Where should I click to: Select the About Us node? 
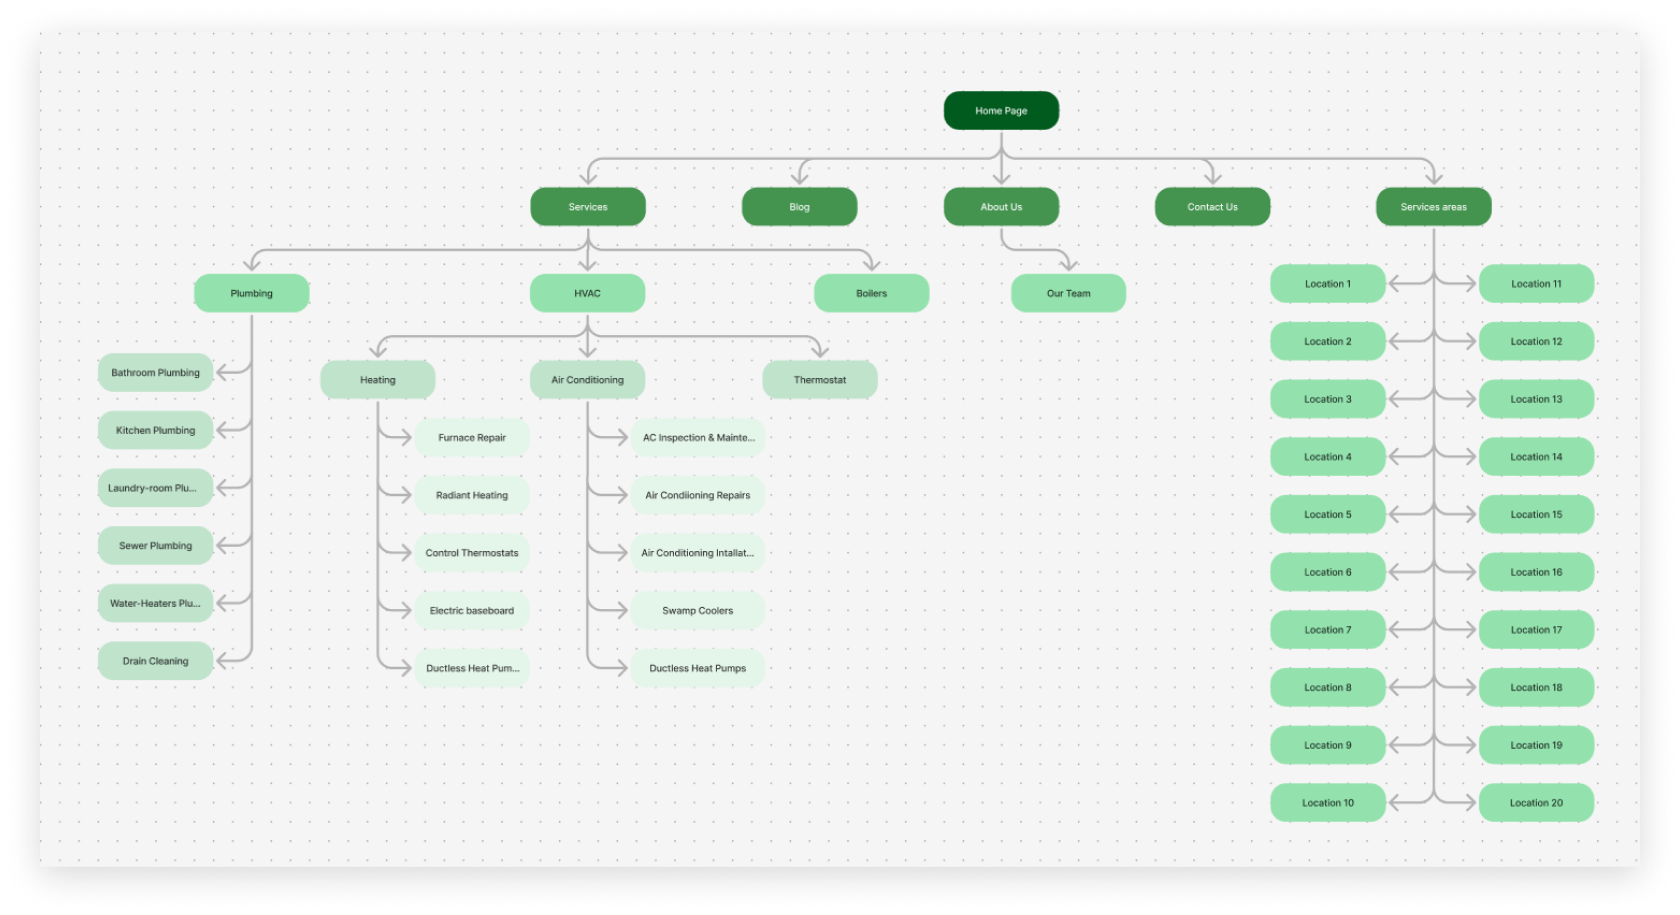[1001, 207]
